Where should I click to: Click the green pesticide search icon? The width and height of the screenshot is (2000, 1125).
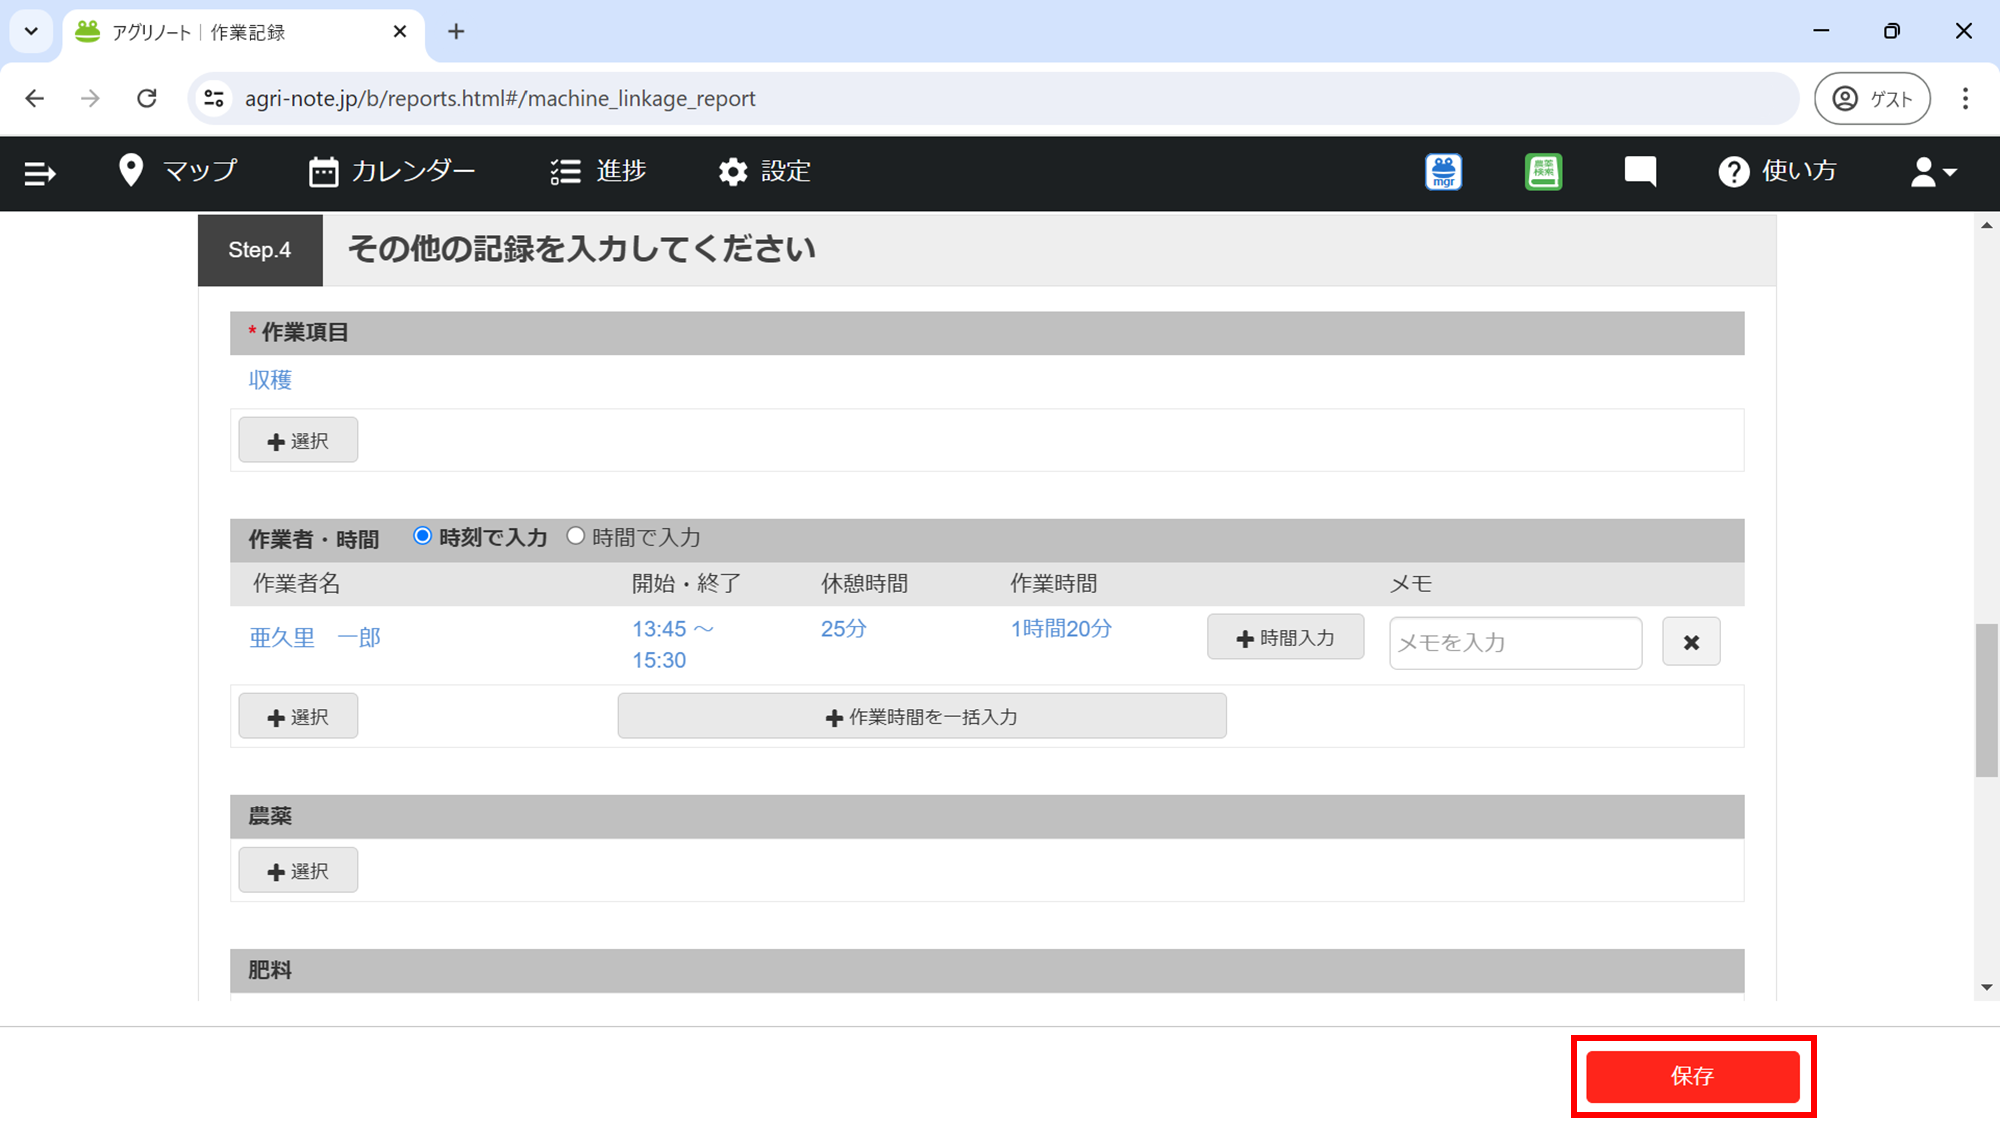tap(1543, 172)
